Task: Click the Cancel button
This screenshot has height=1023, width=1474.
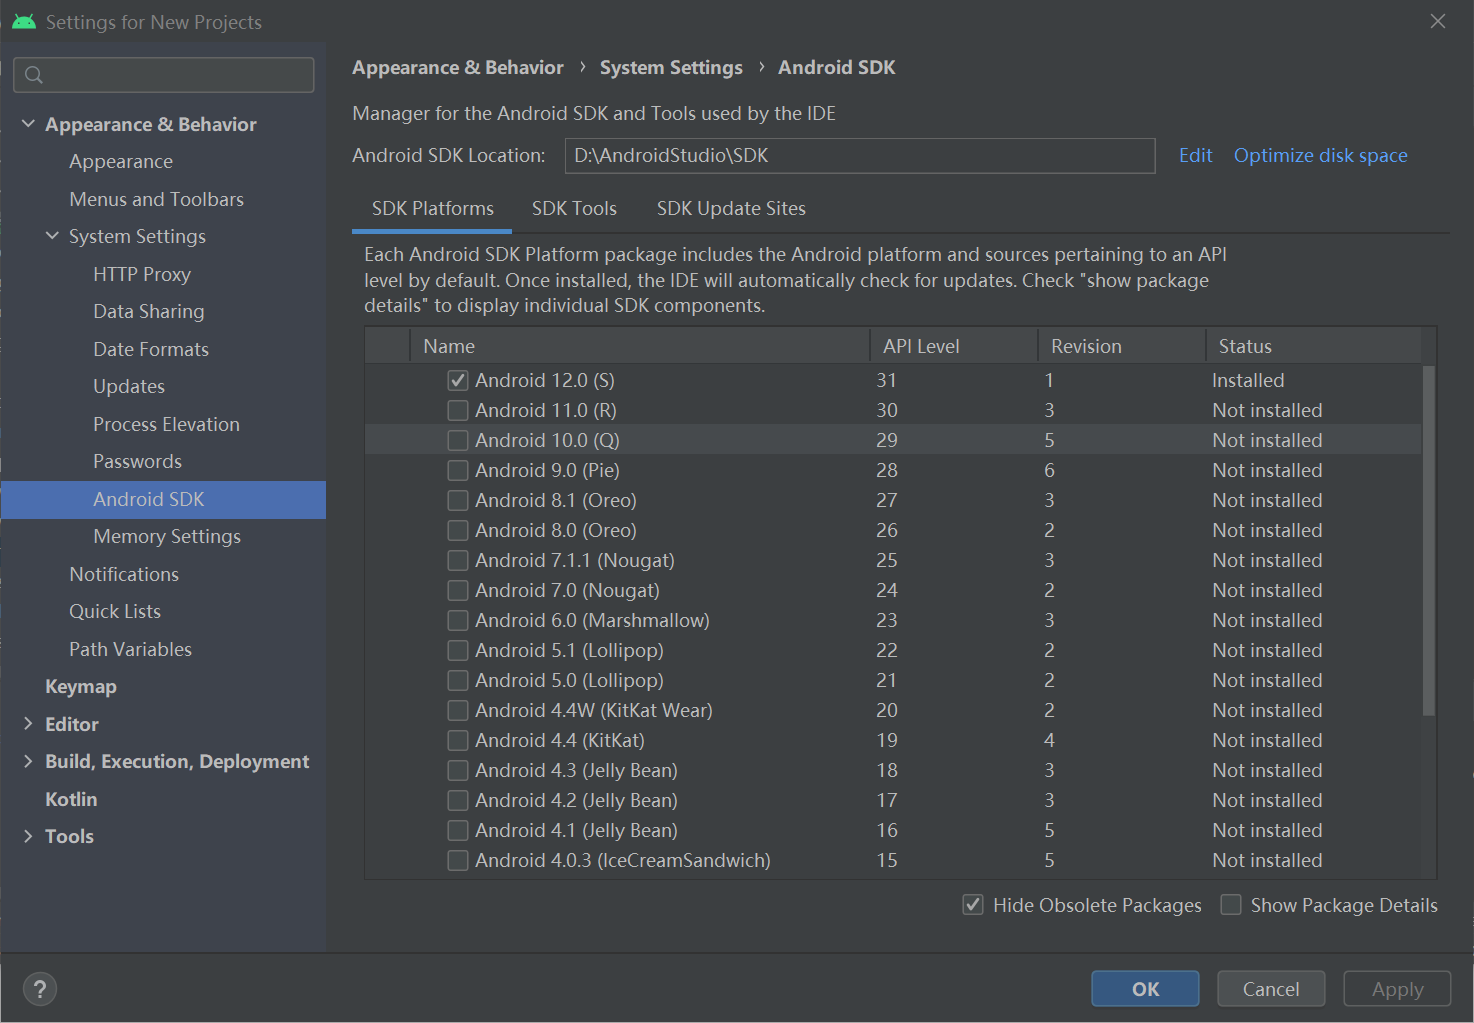Action: [1271, 989]
